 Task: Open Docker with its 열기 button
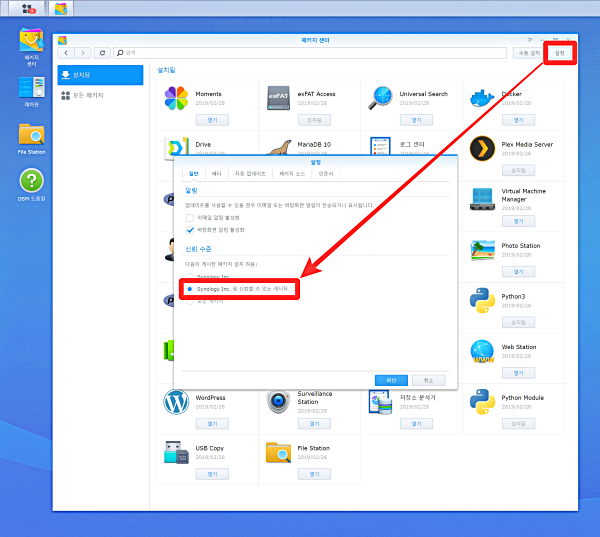click(x=518, y=120)
